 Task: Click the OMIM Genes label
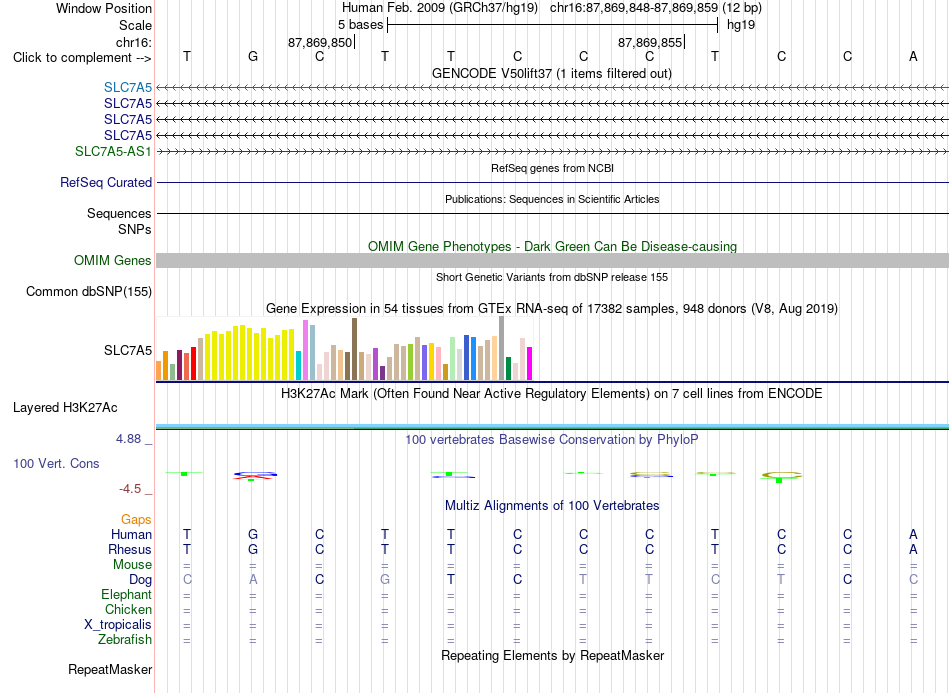click(x=113, y=260)
